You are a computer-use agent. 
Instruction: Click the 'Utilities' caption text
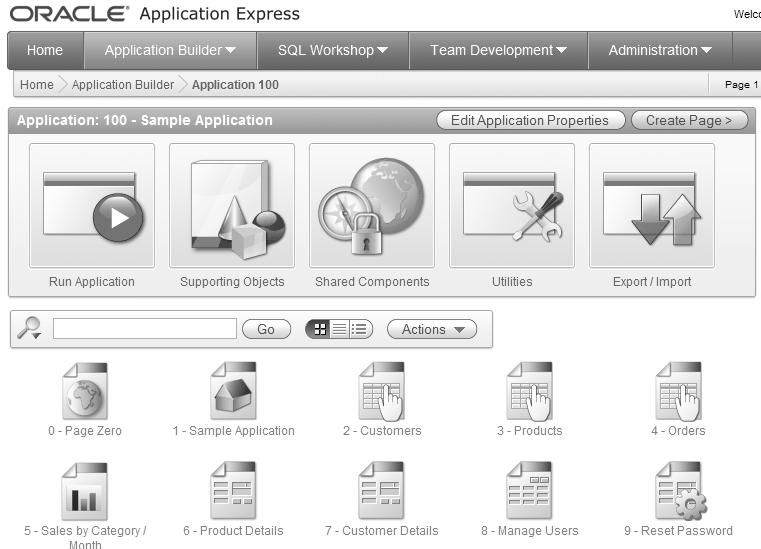coord(512,282)
